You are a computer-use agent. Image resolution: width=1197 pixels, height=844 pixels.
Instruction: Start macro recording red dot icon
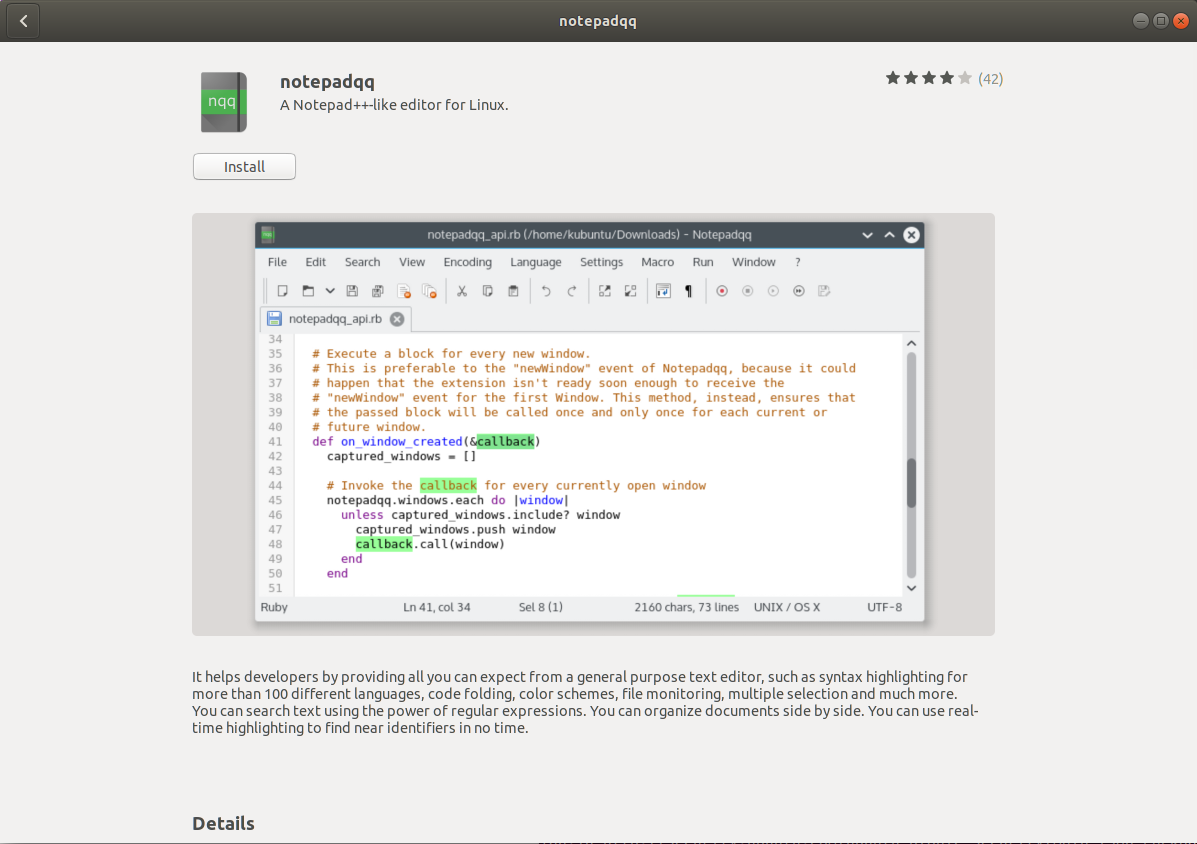(x=722, y=291)
